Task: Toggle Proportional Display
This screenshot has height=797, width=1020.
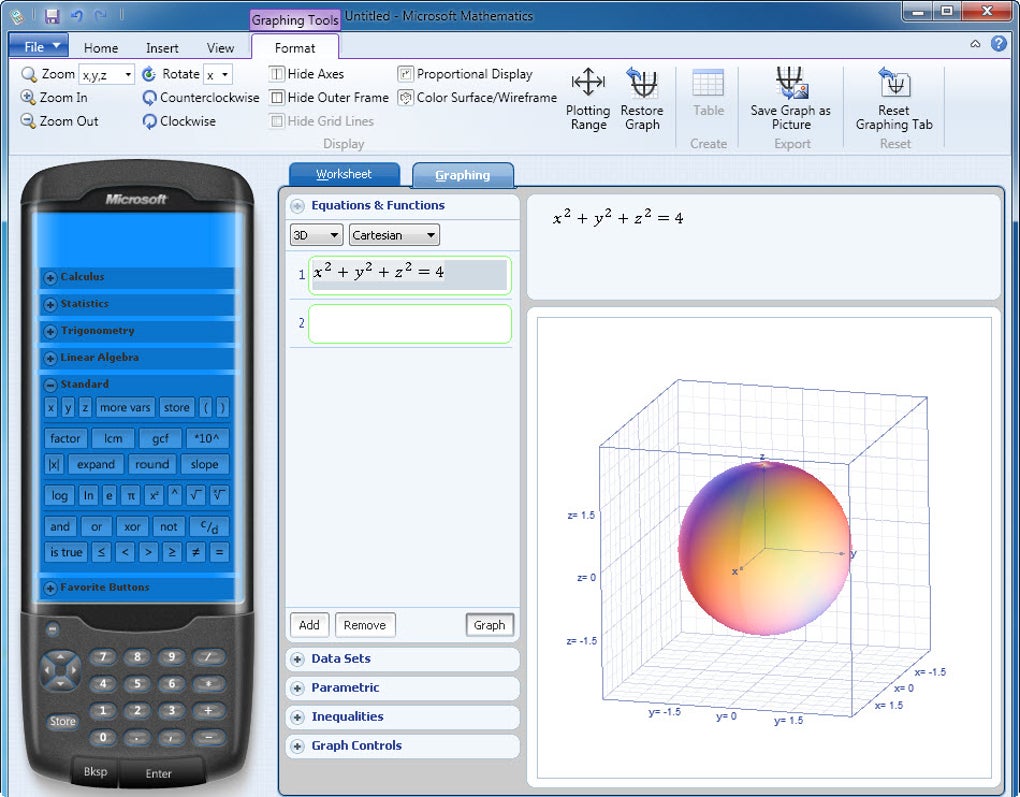Action: pos(465,74)
